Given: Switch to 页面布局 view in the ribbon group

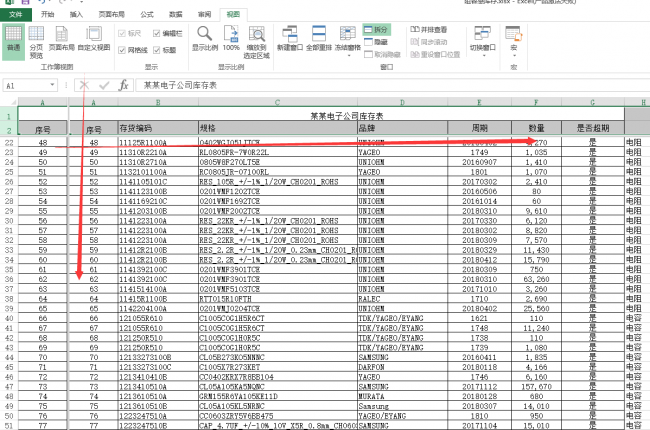Looking at the screenshot, I should click(x=61, y=39).
